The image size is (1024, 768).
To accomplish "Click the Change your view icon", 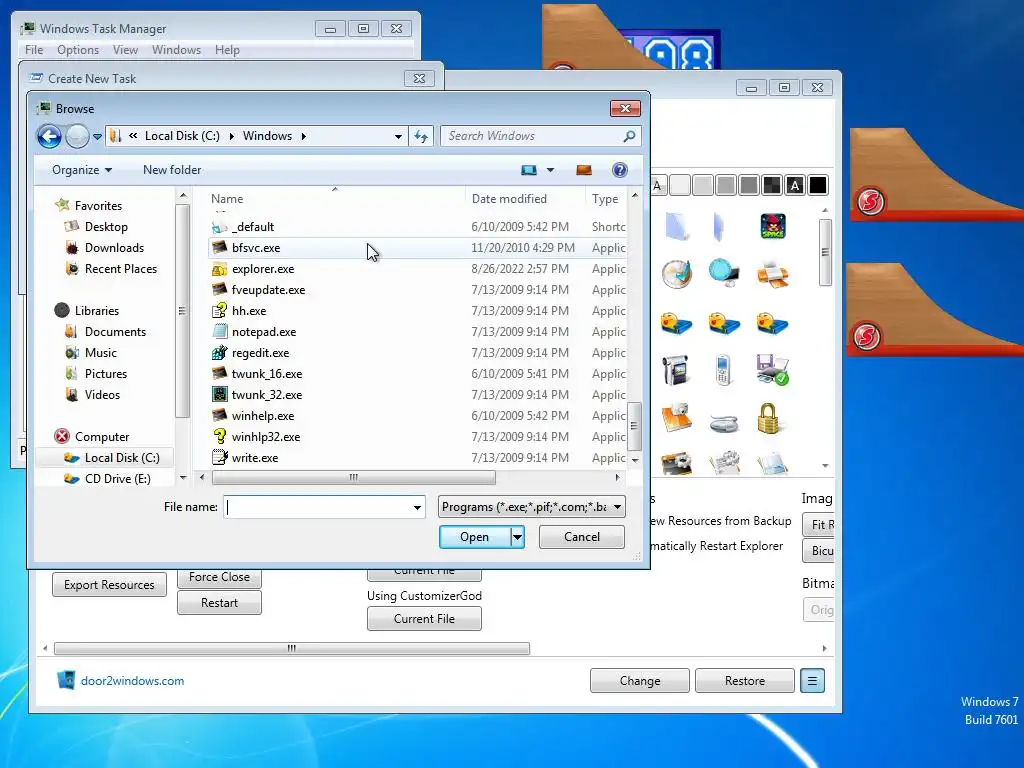I will [x=529, y=170].
